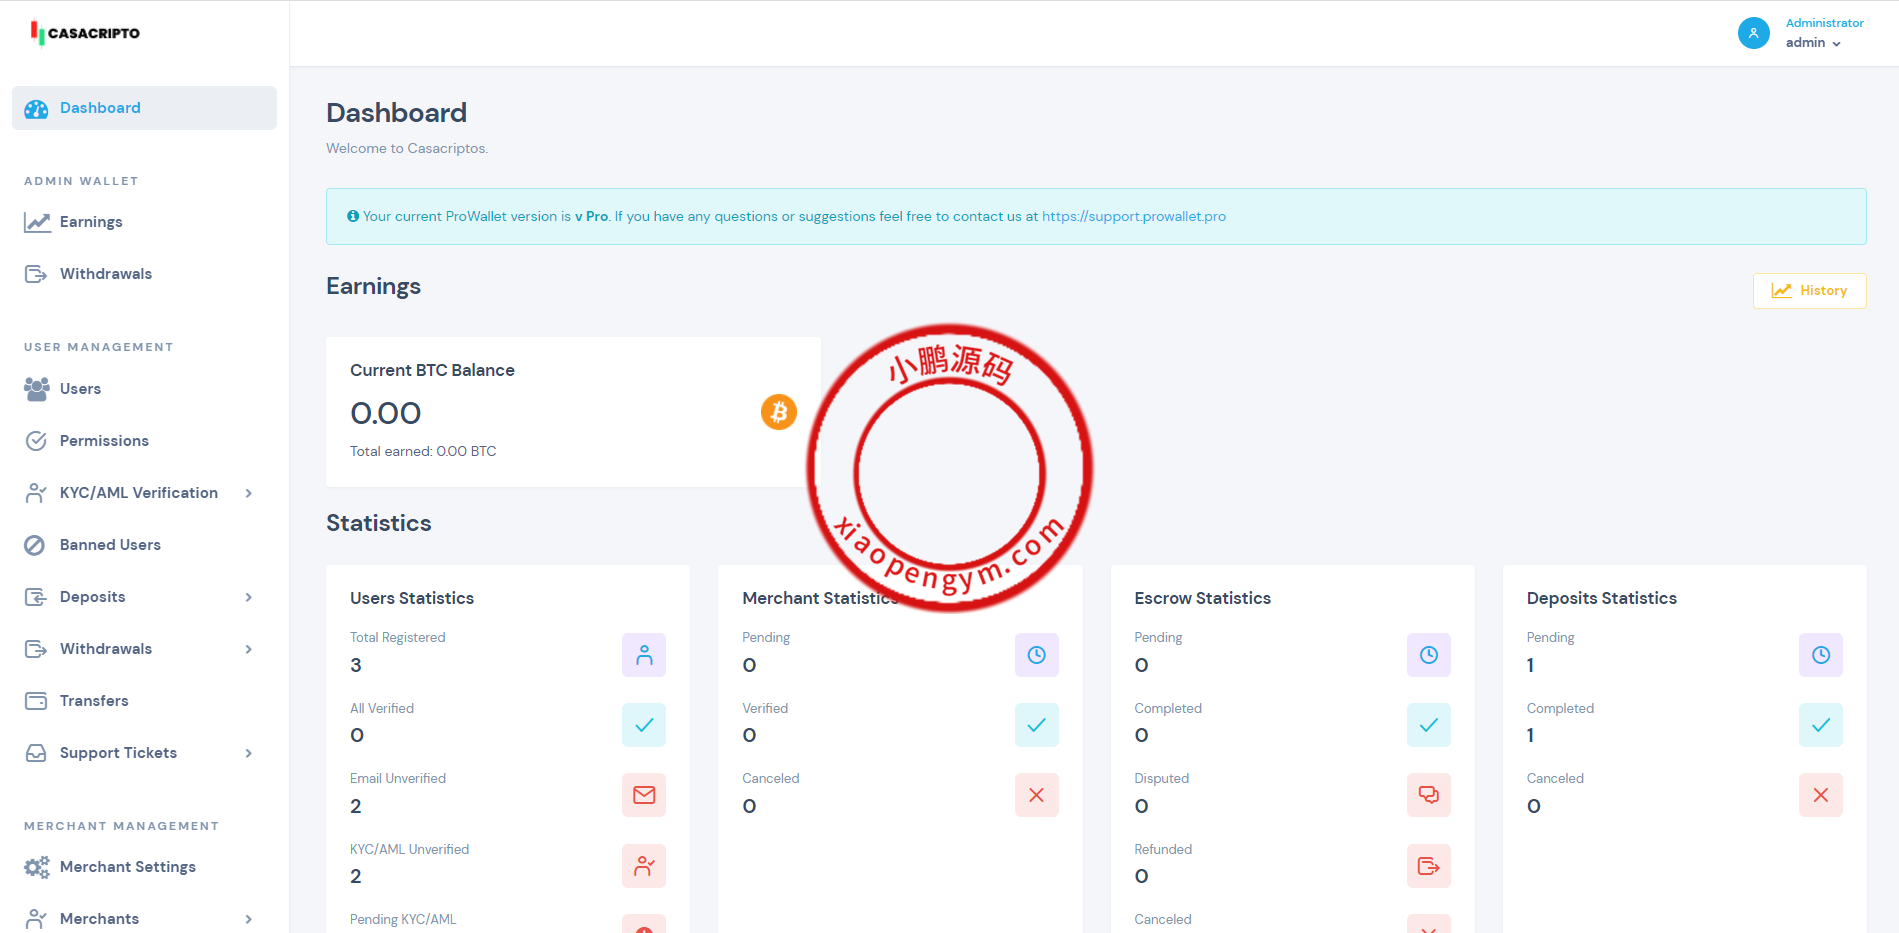This screenshot has width=1899, height=933.
Task: Click the Email Unverified envelope icon
Action: pos(644,795)
